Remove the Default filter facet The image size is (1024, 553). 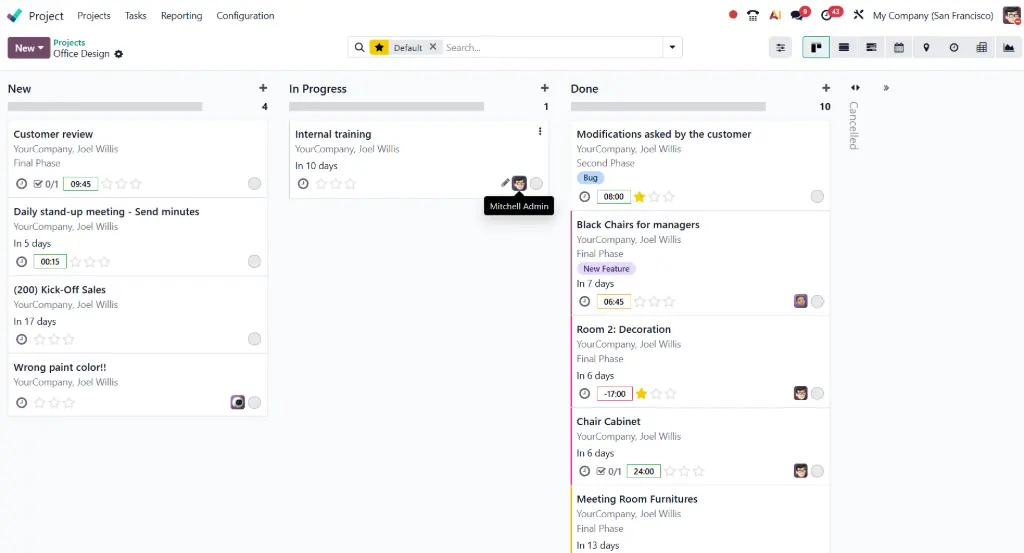(x=432, y=47)
